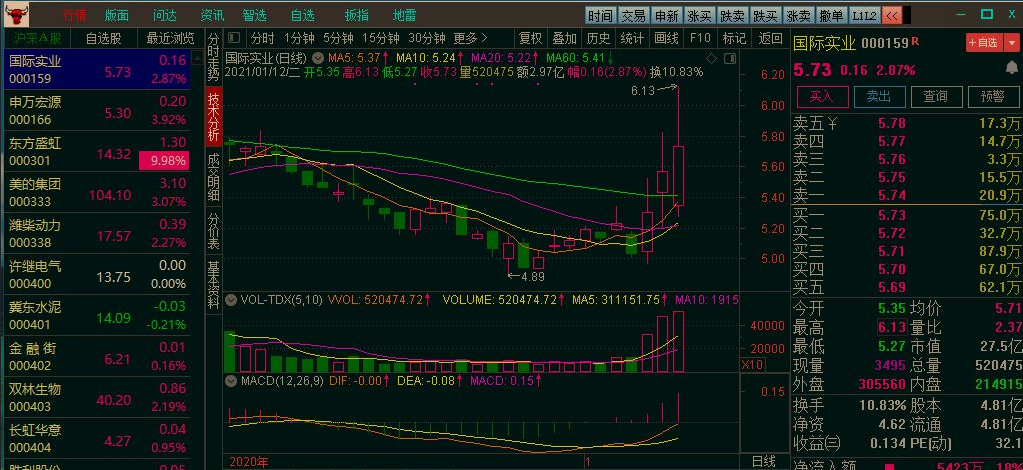Open the 智选 menu
The width and height of the screenshot is (1023, 470).
click(254, 15)
